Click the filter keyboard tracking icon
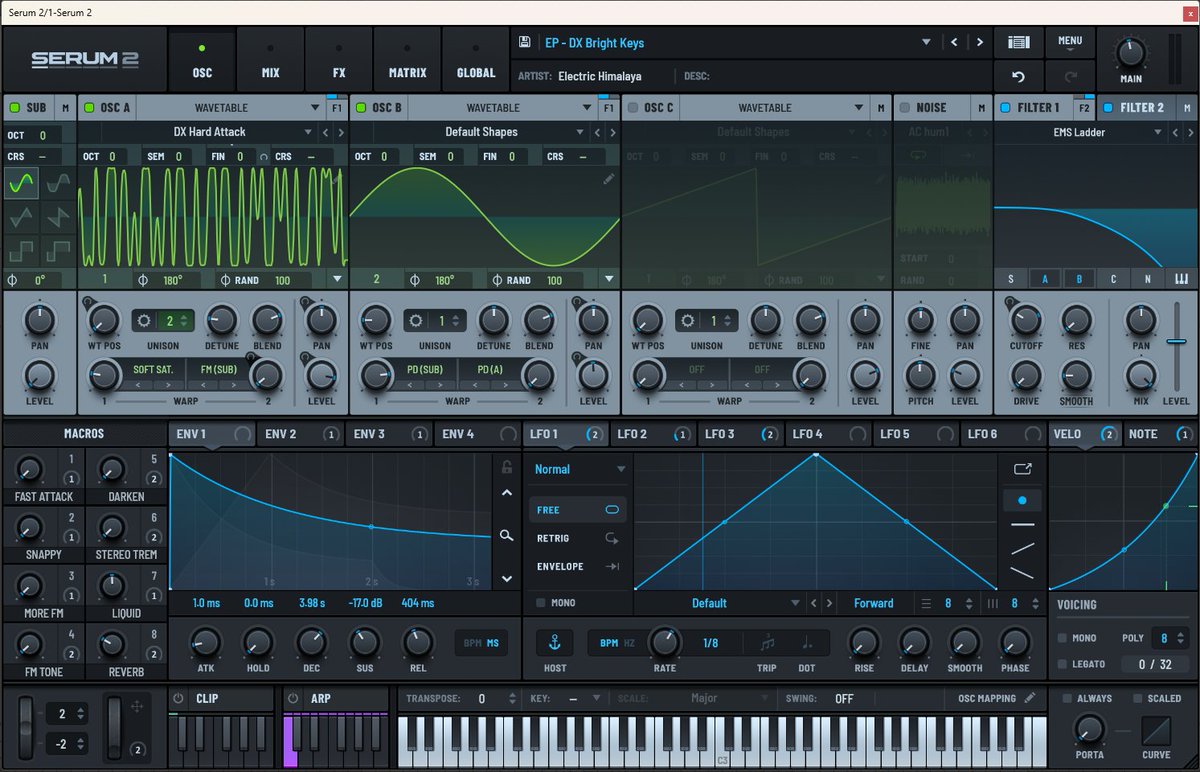Viewport: 1200px width, 772px height. (x=1181, y=279)
